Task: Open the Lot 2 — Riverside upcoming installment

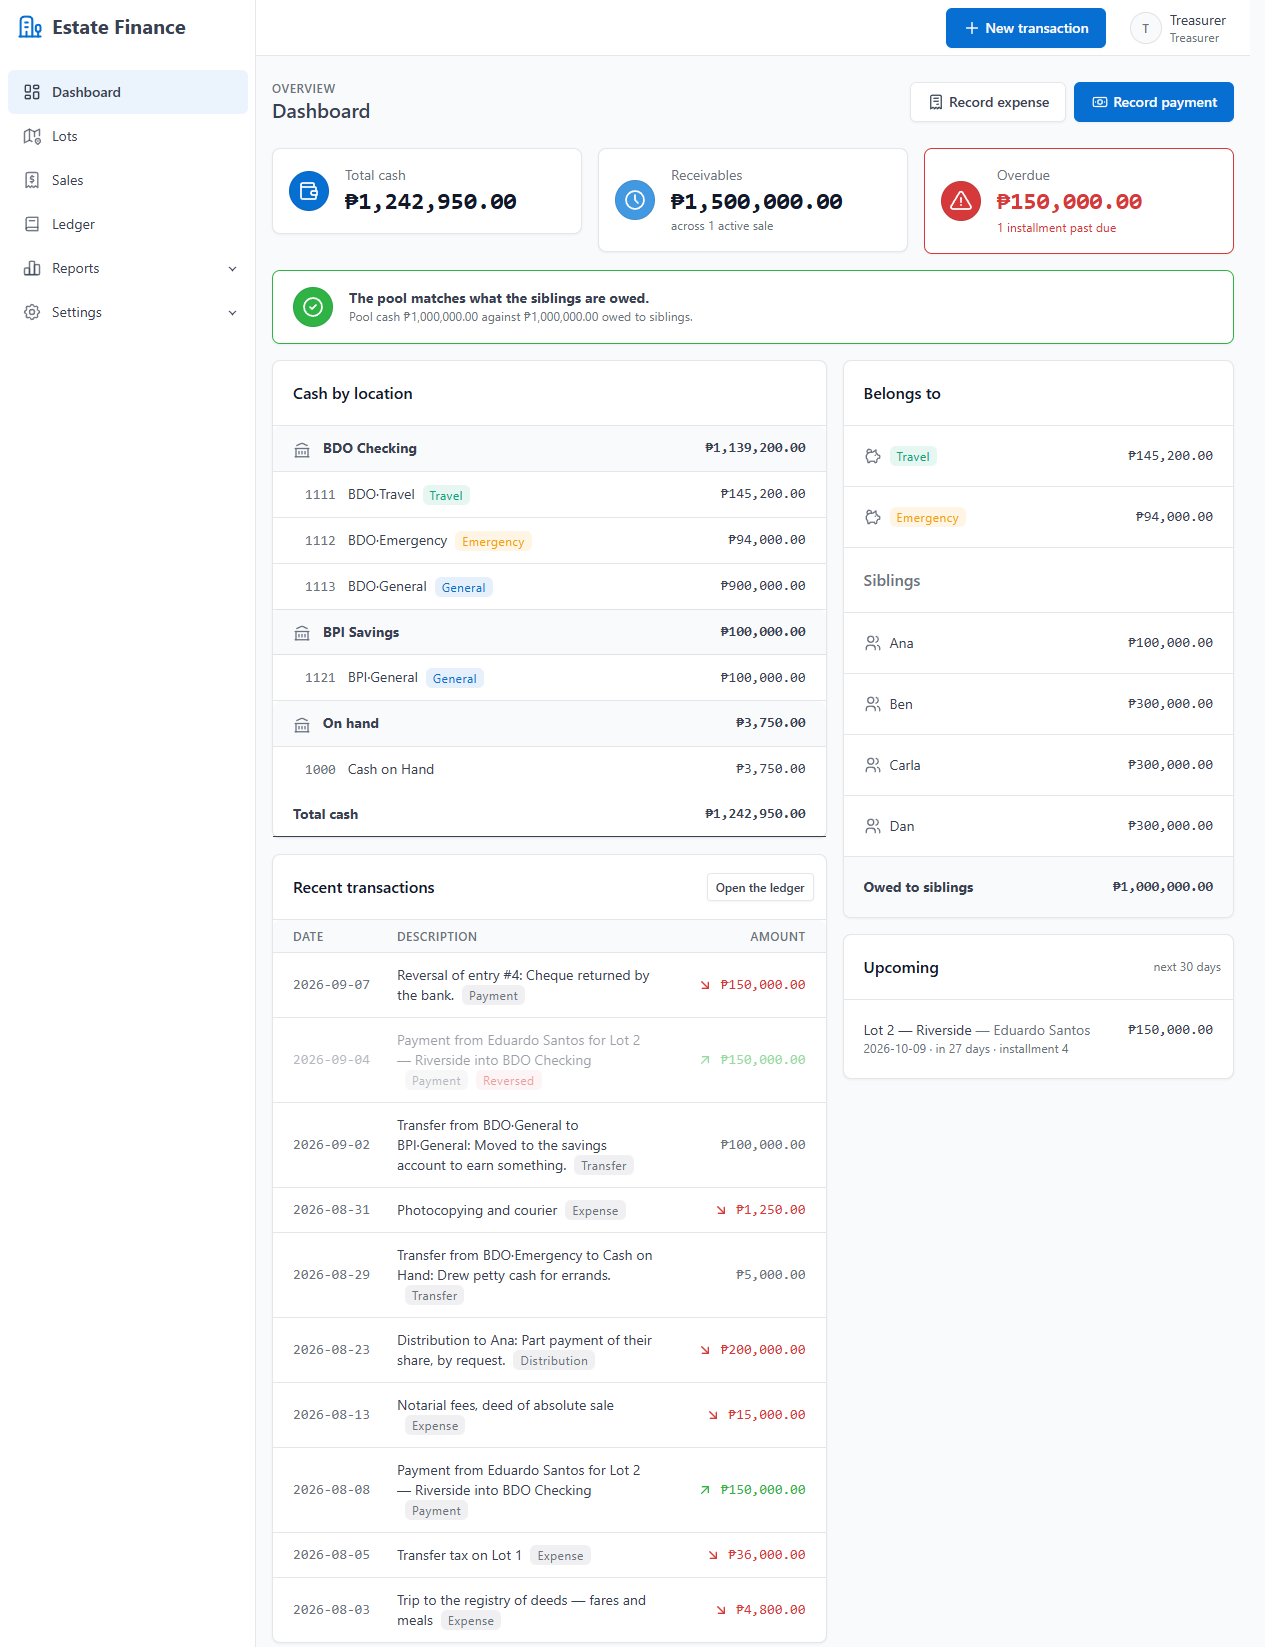Action: click(x=1038, y=1039)
